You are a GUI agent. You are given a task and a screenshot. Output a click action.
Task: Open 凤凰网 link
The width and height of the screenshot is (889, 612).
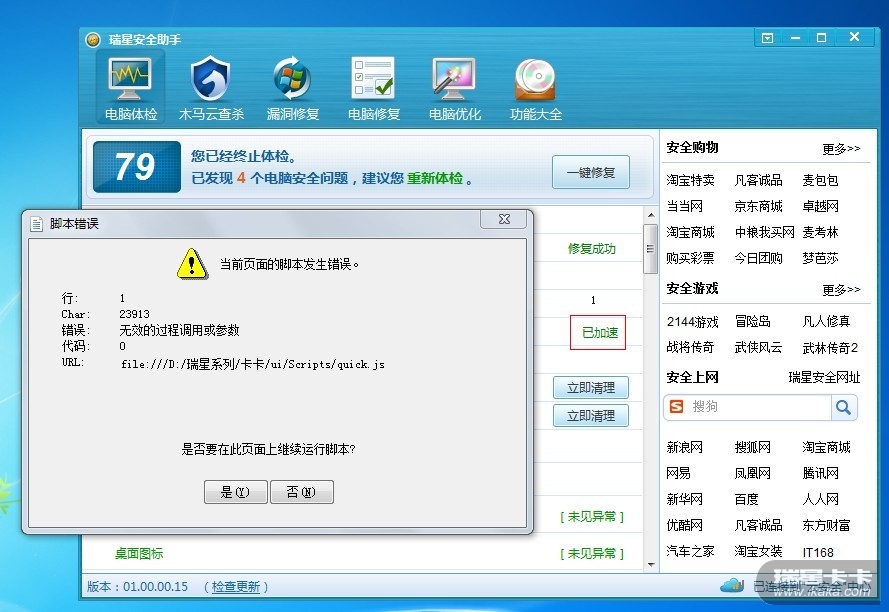coord(753,474)
